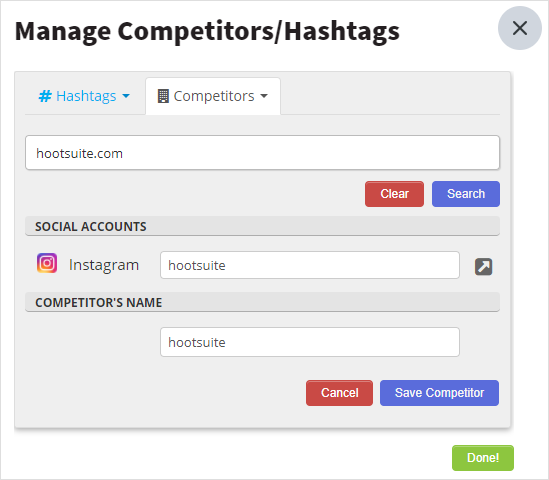Search for hootsuite.com

click(x=466, y=194)
